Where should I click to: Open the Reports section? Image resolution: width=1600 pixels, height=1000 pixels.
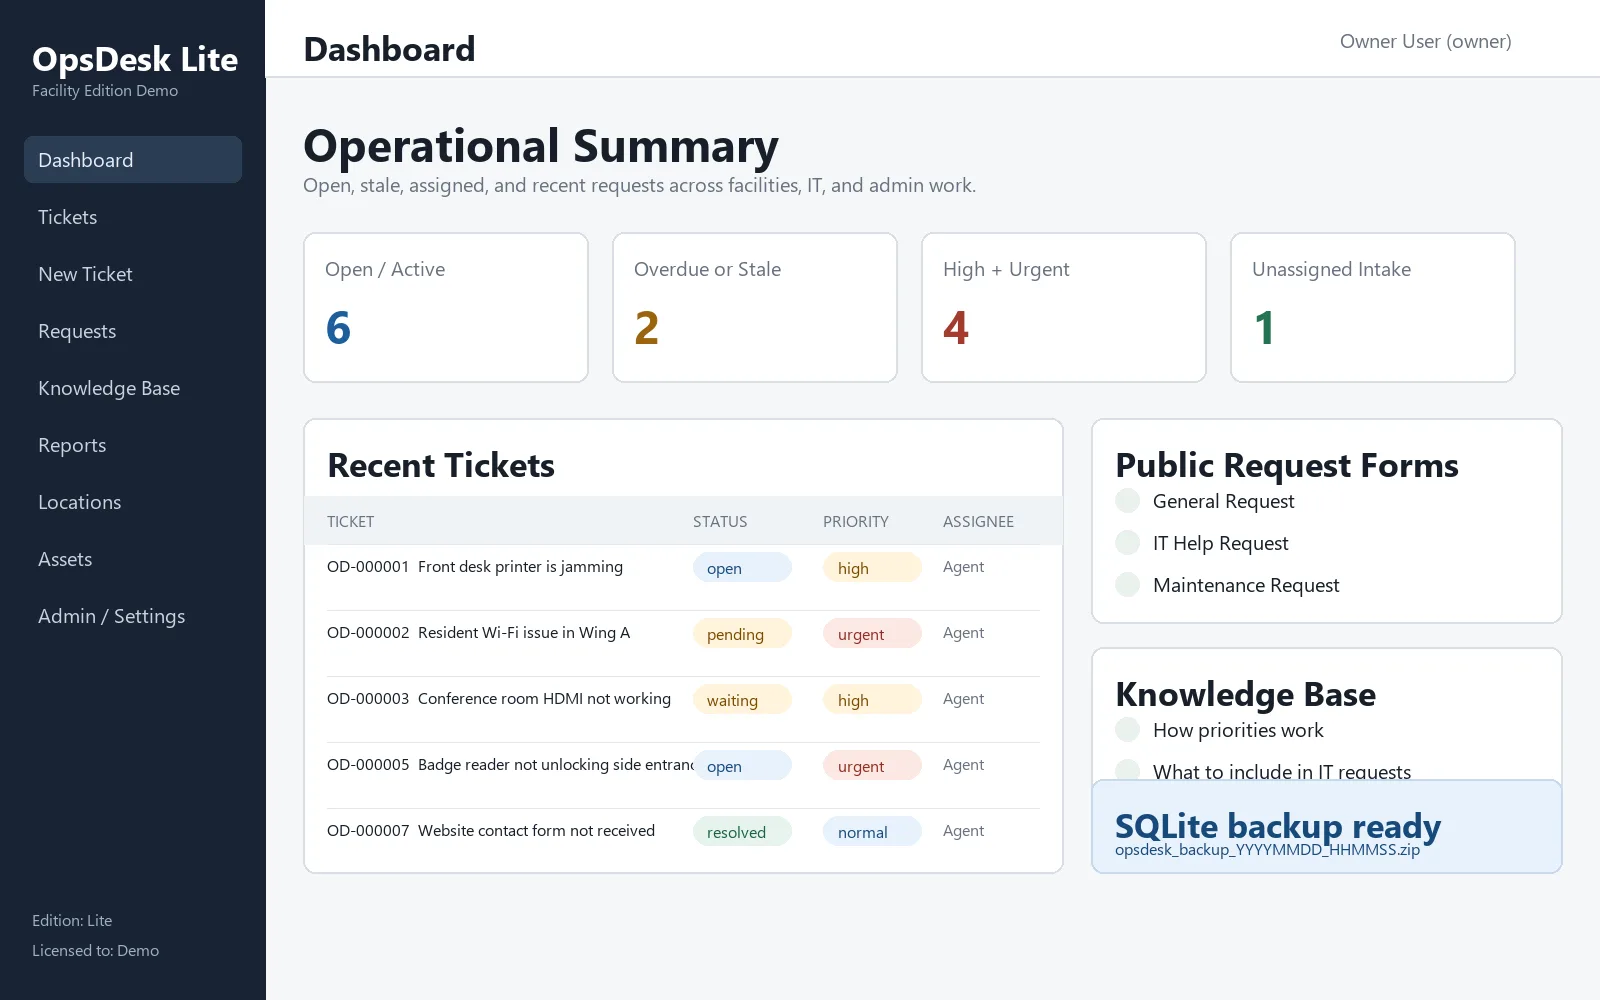pyautogui.click(x=133, y=445)
